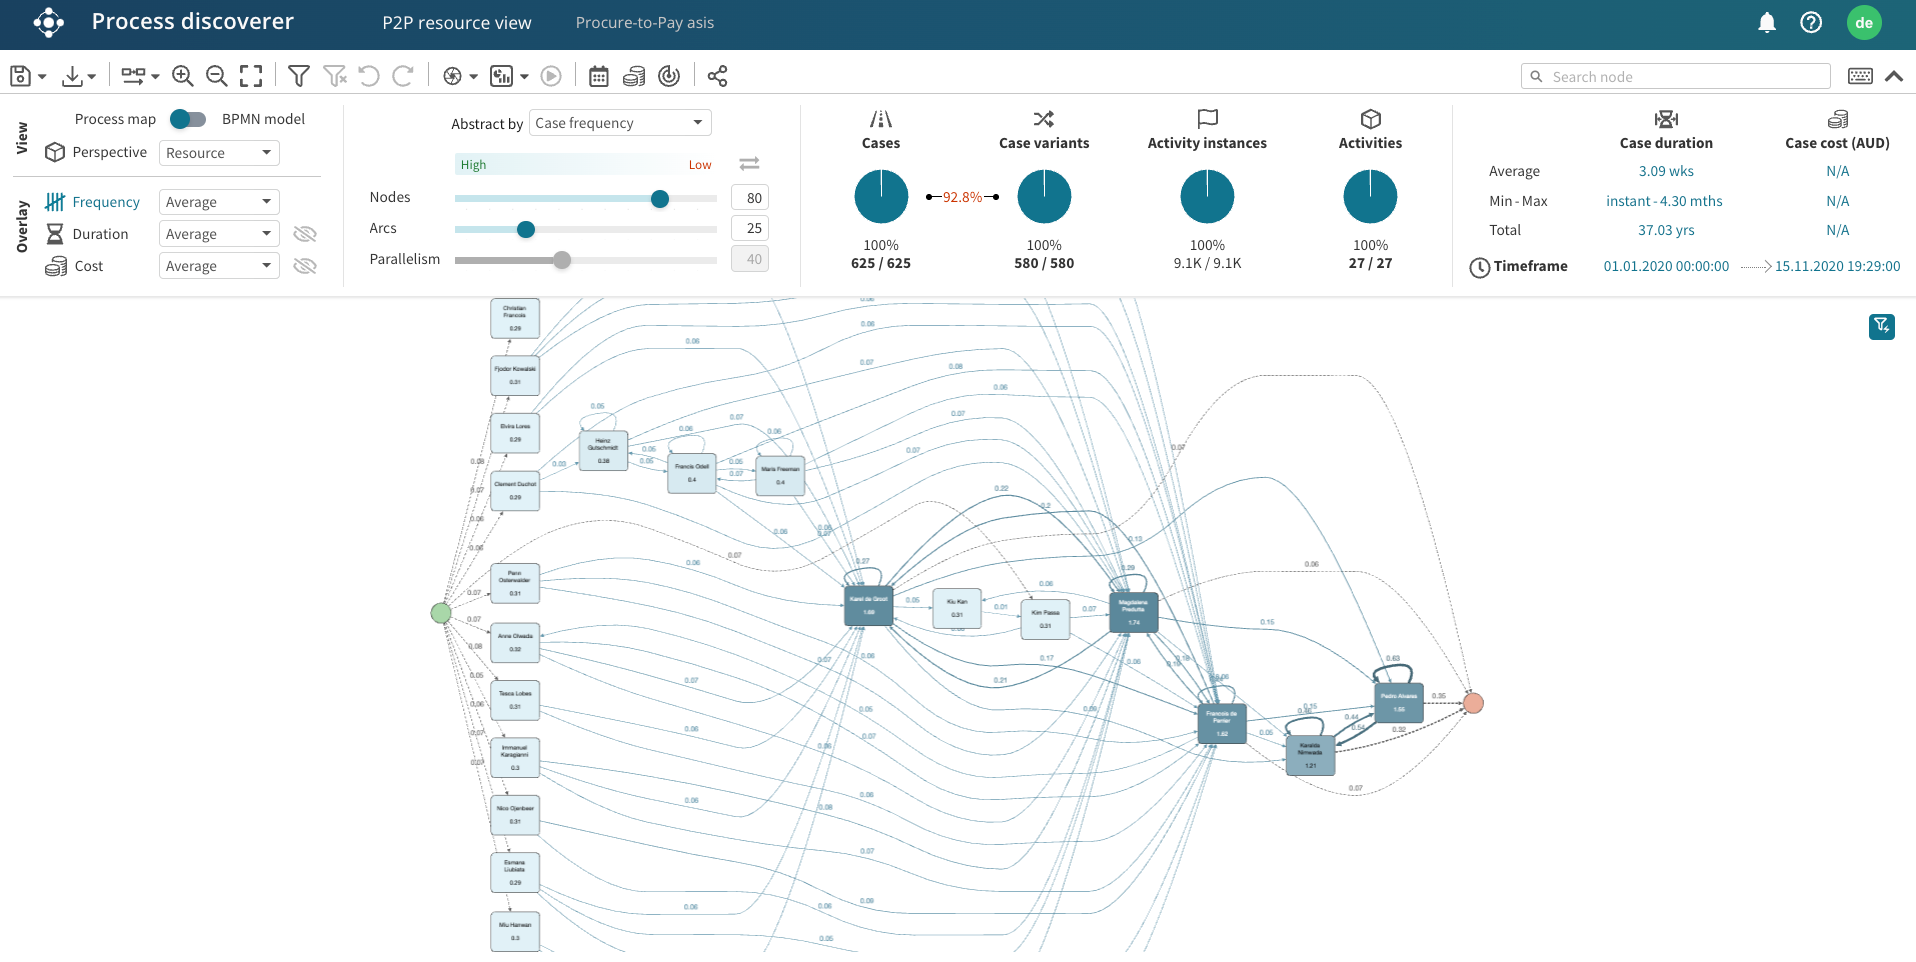Viewport: 1916px width, 962px height.
Task: Toggle Process map to BPMN model
Action: (187, 119)
